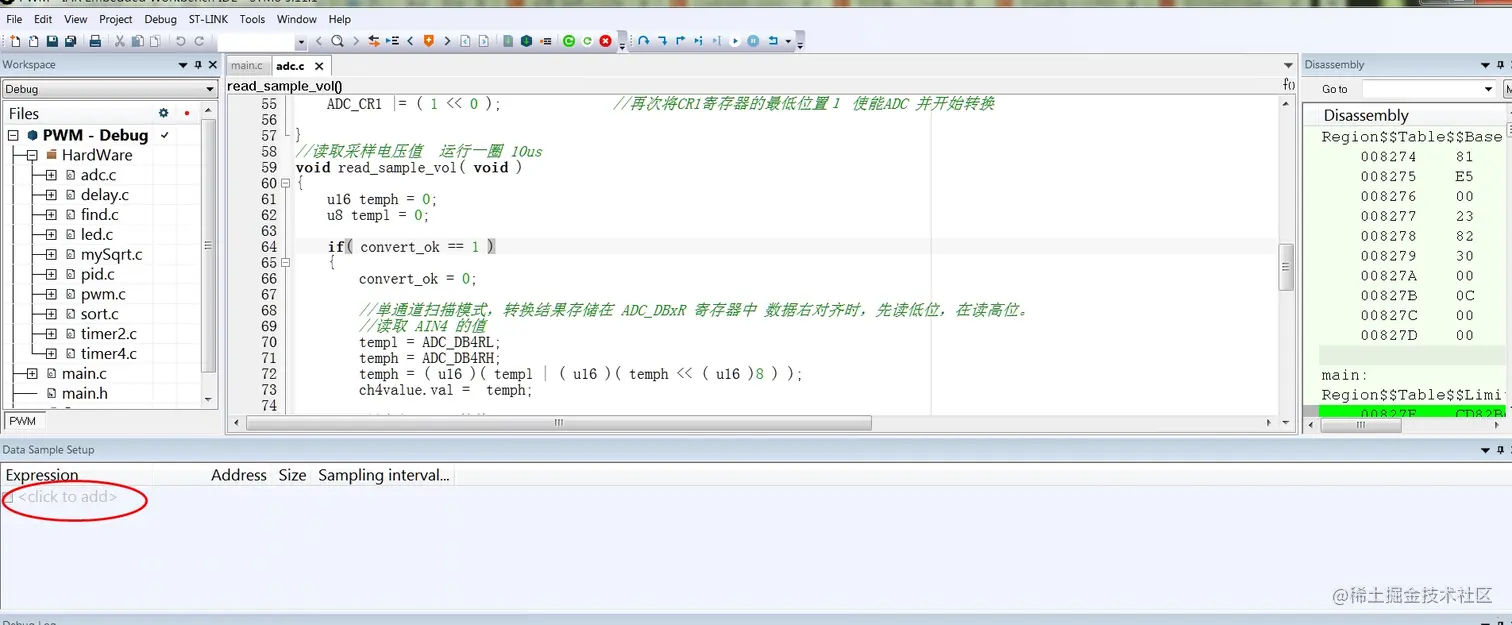The width and height of the screenshot is (1512, 625).
Task: Expand the main.c tree node
Action: tap(32, 373)
